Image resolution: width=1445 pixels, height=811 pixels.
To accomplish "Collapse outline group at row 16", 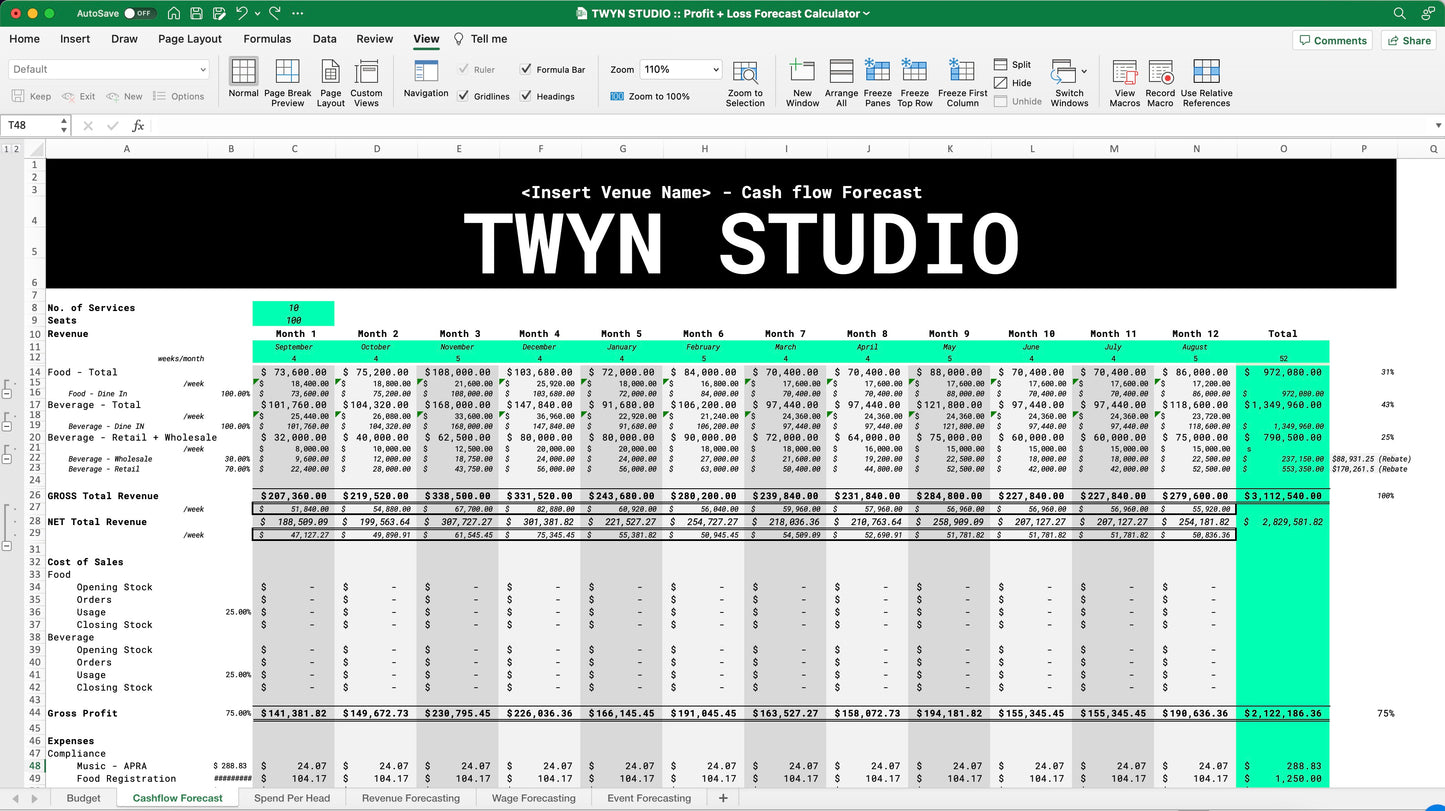I will coord(9,394).
